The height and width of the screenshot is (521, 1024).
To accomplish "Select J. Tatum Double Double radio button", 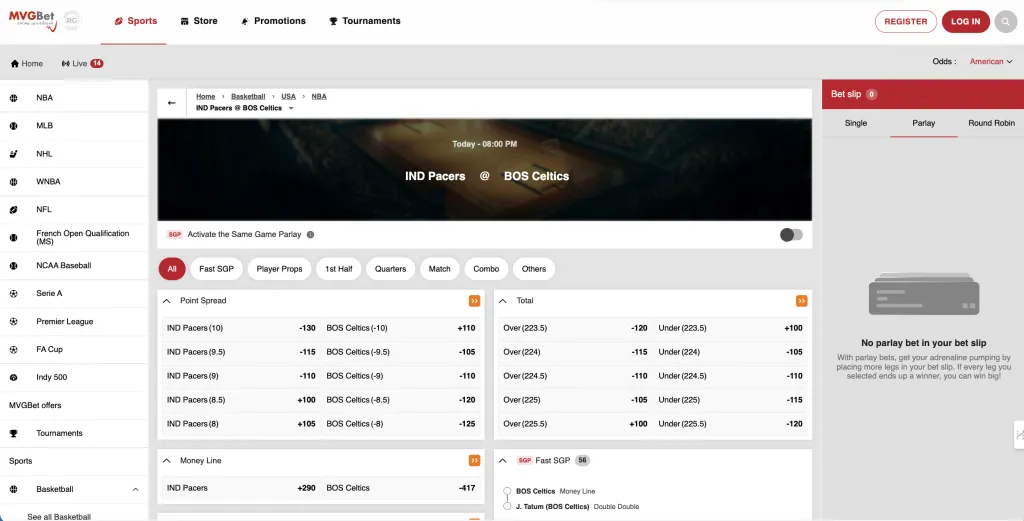I will 507,507.
